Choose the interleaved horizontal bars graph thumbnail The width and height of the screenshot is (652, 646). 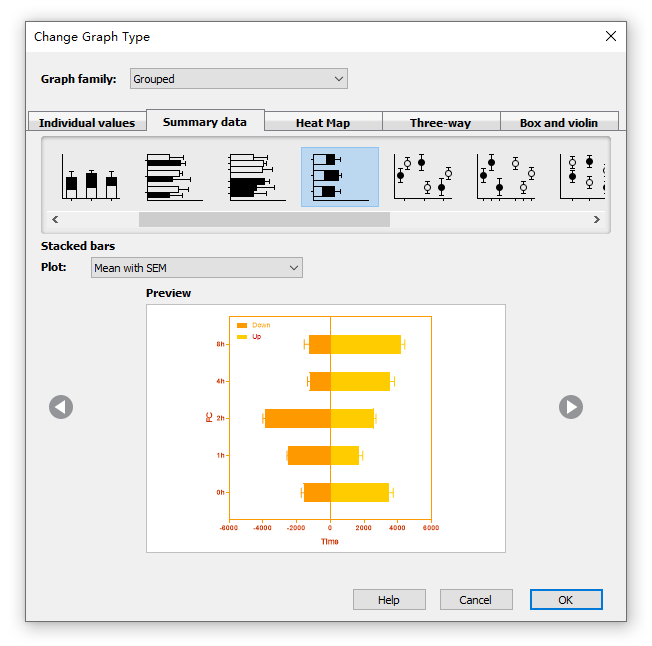[x=174, y=177]
